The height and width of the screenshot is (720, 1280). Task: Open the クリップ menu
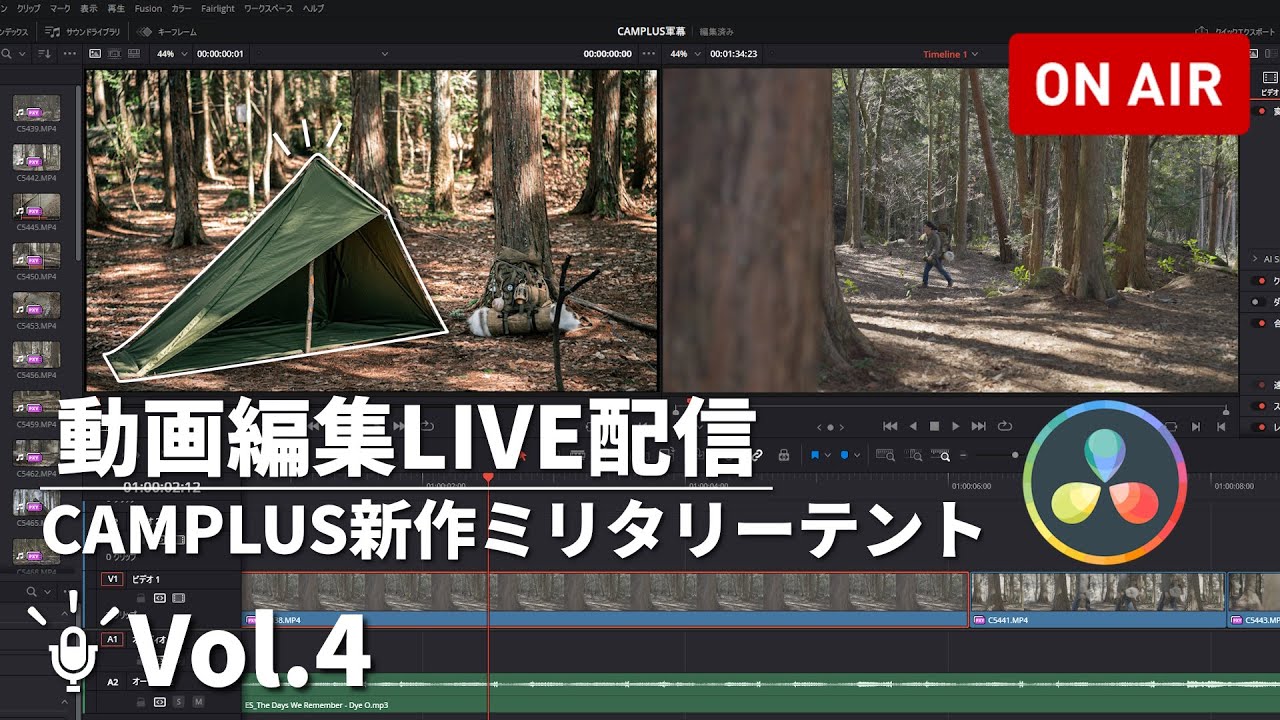point(29,8)
